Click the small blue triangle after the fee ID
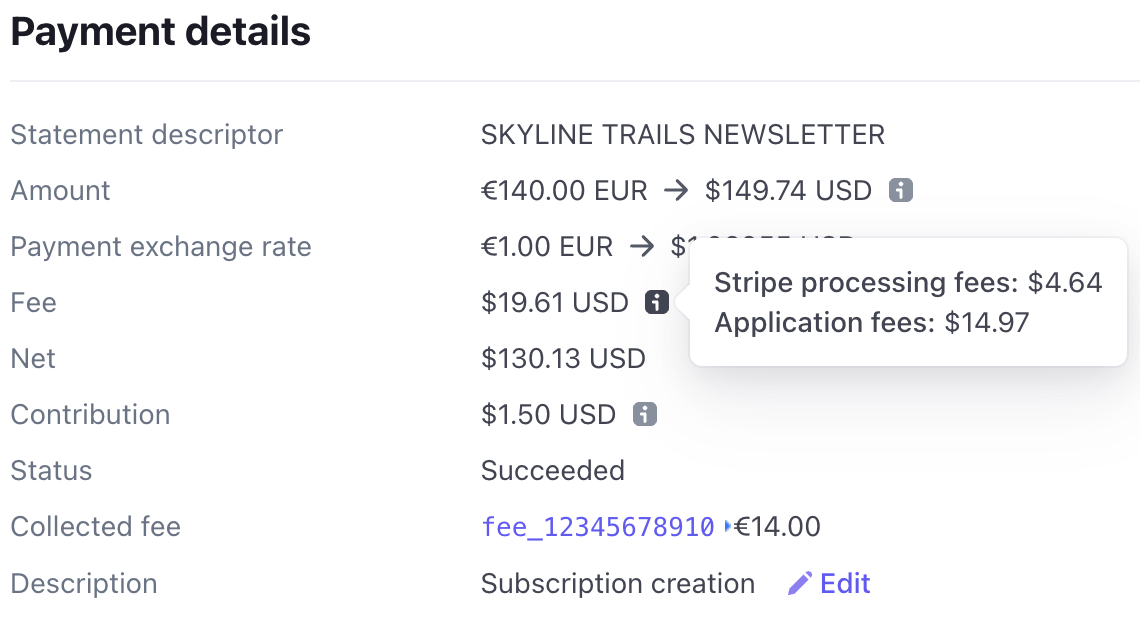 tap(727, 526)
